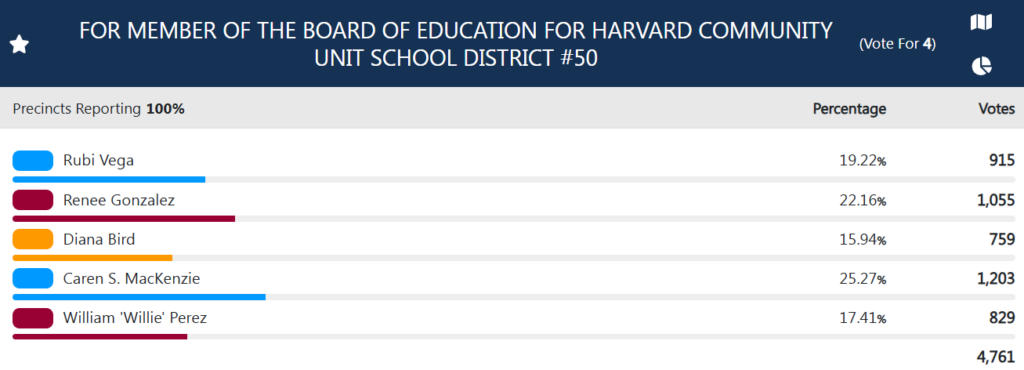Image resolution: width=1024 pixels, height=370 pixels.
Task: Click the Precincts Reporting 100% label
Action: click(x=99, y=109)
